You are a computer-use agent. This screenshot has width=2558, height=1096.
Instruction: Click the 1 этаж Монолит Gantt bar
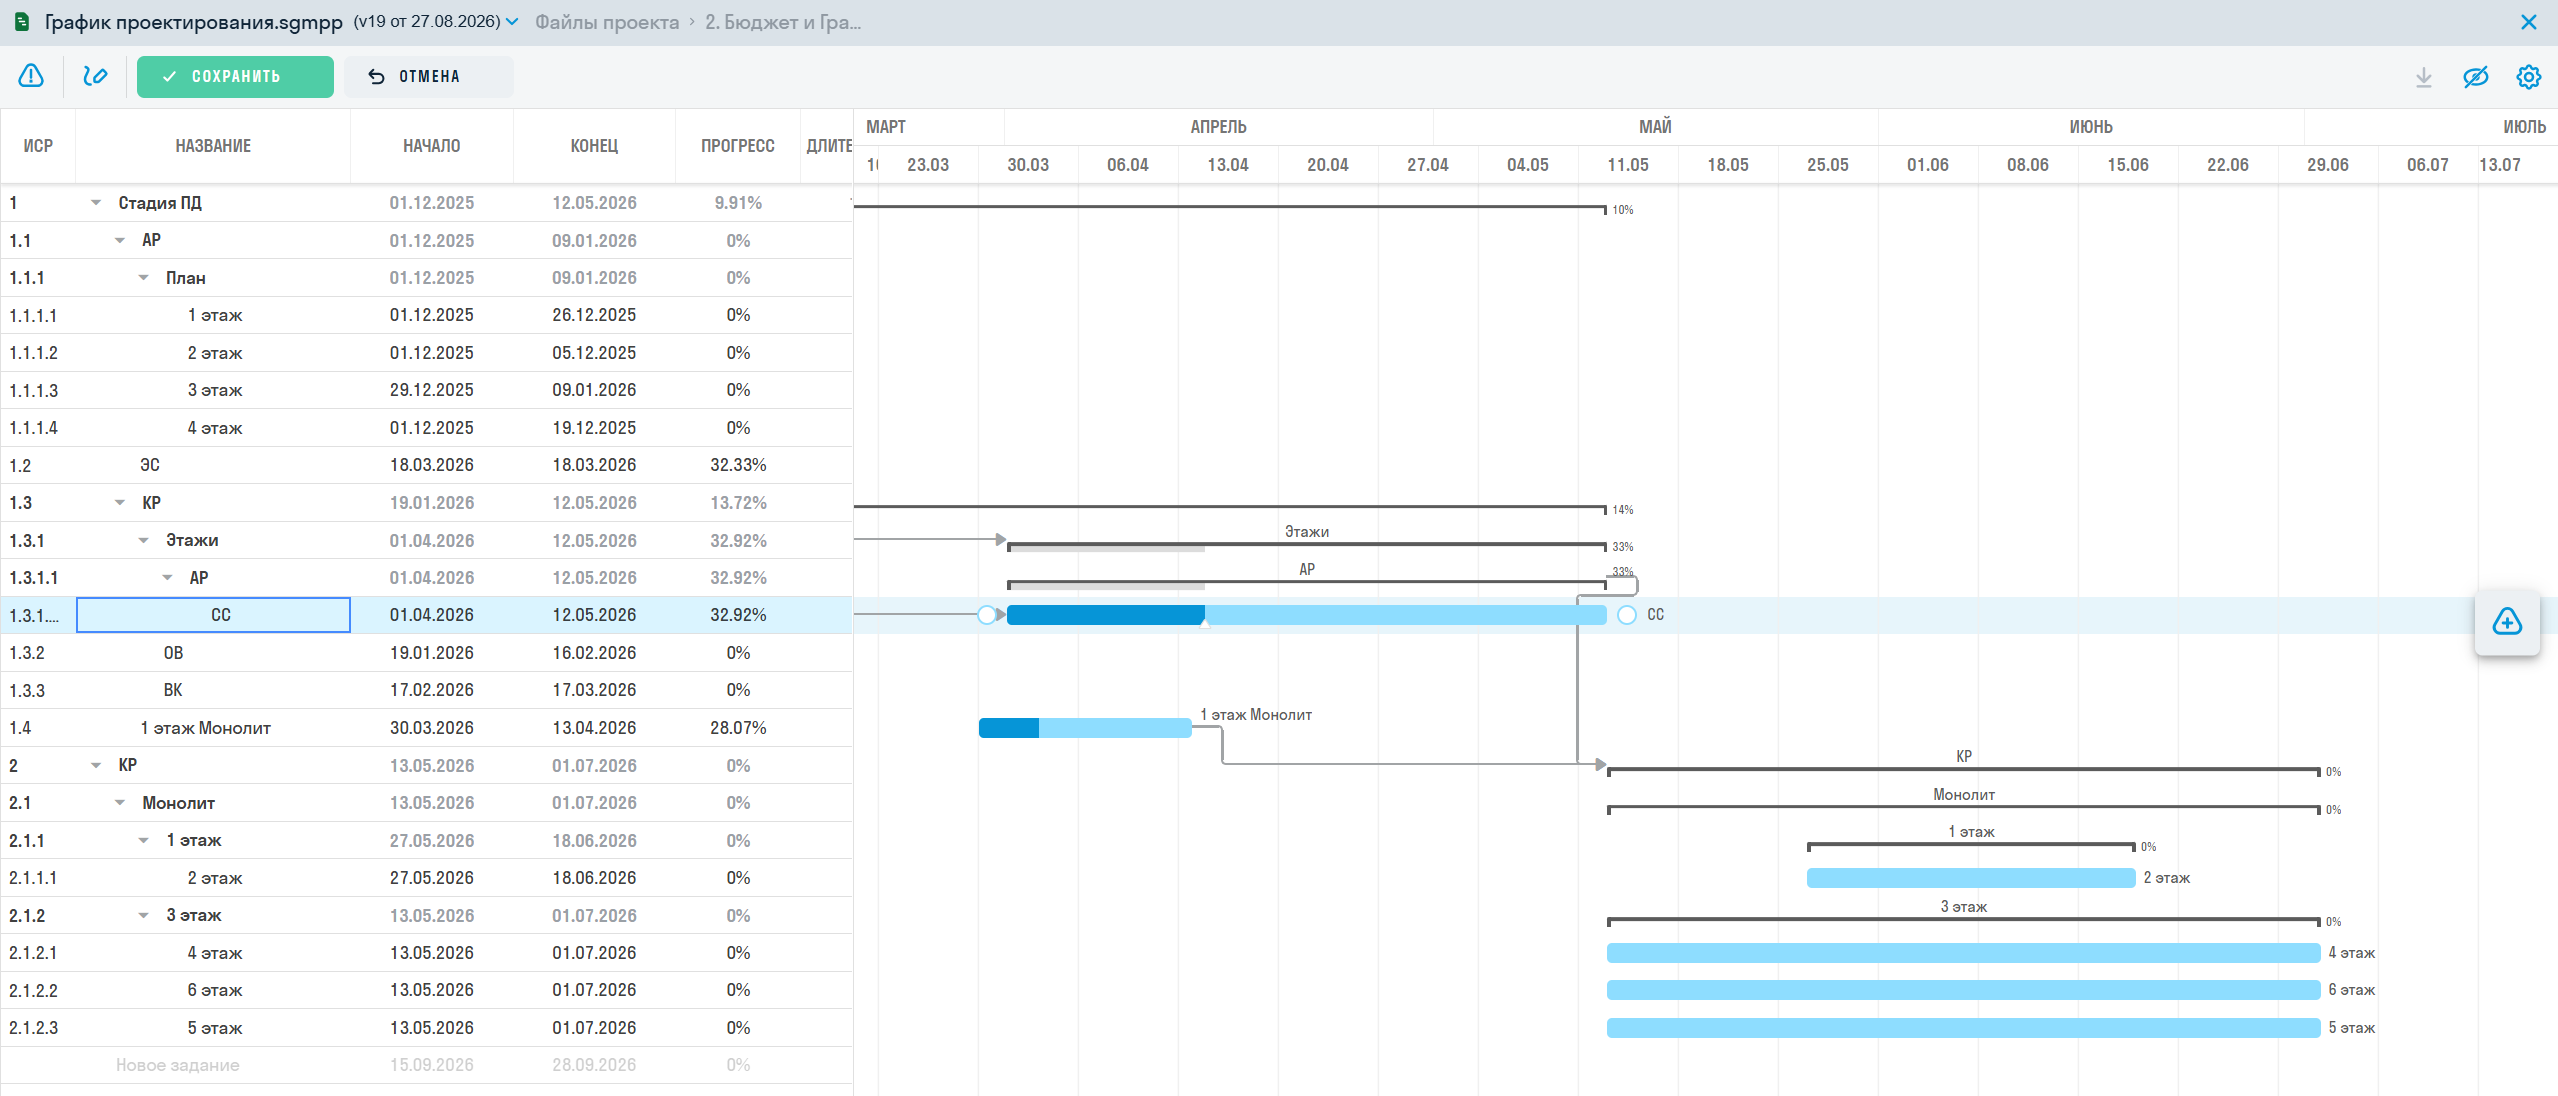(1085, 728)
